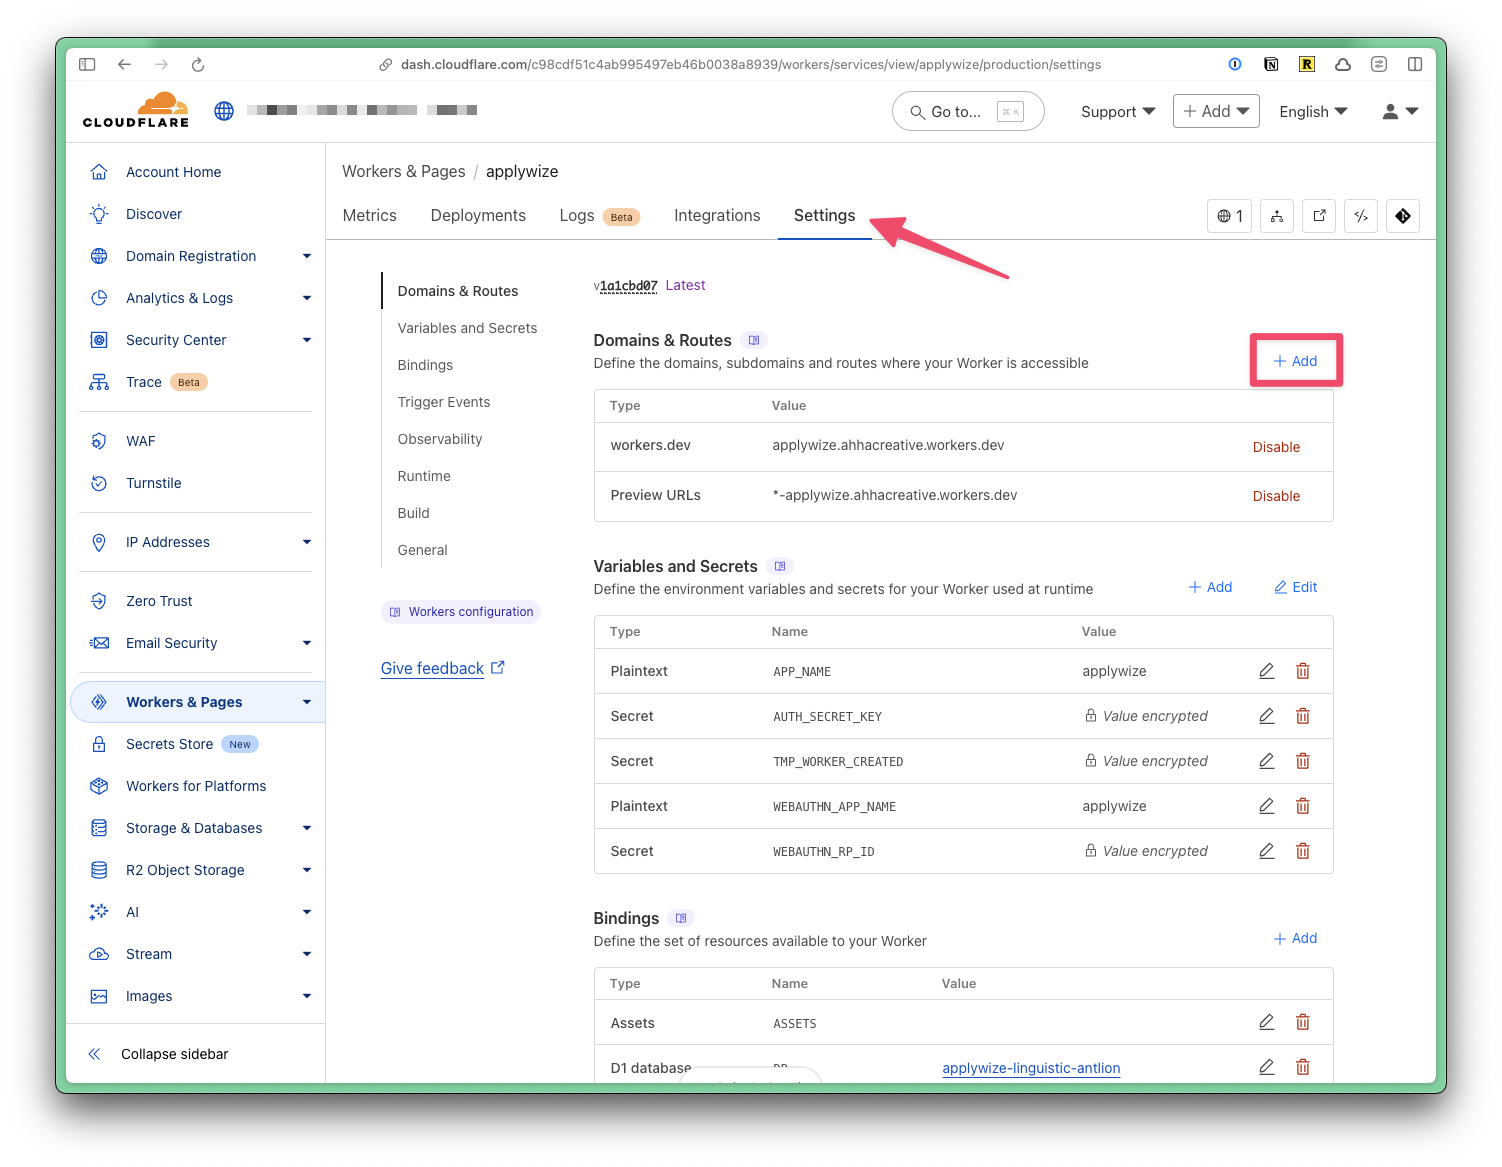Open the English language dropdown
1502x1167 pixels.
[x=1313, y=112]
